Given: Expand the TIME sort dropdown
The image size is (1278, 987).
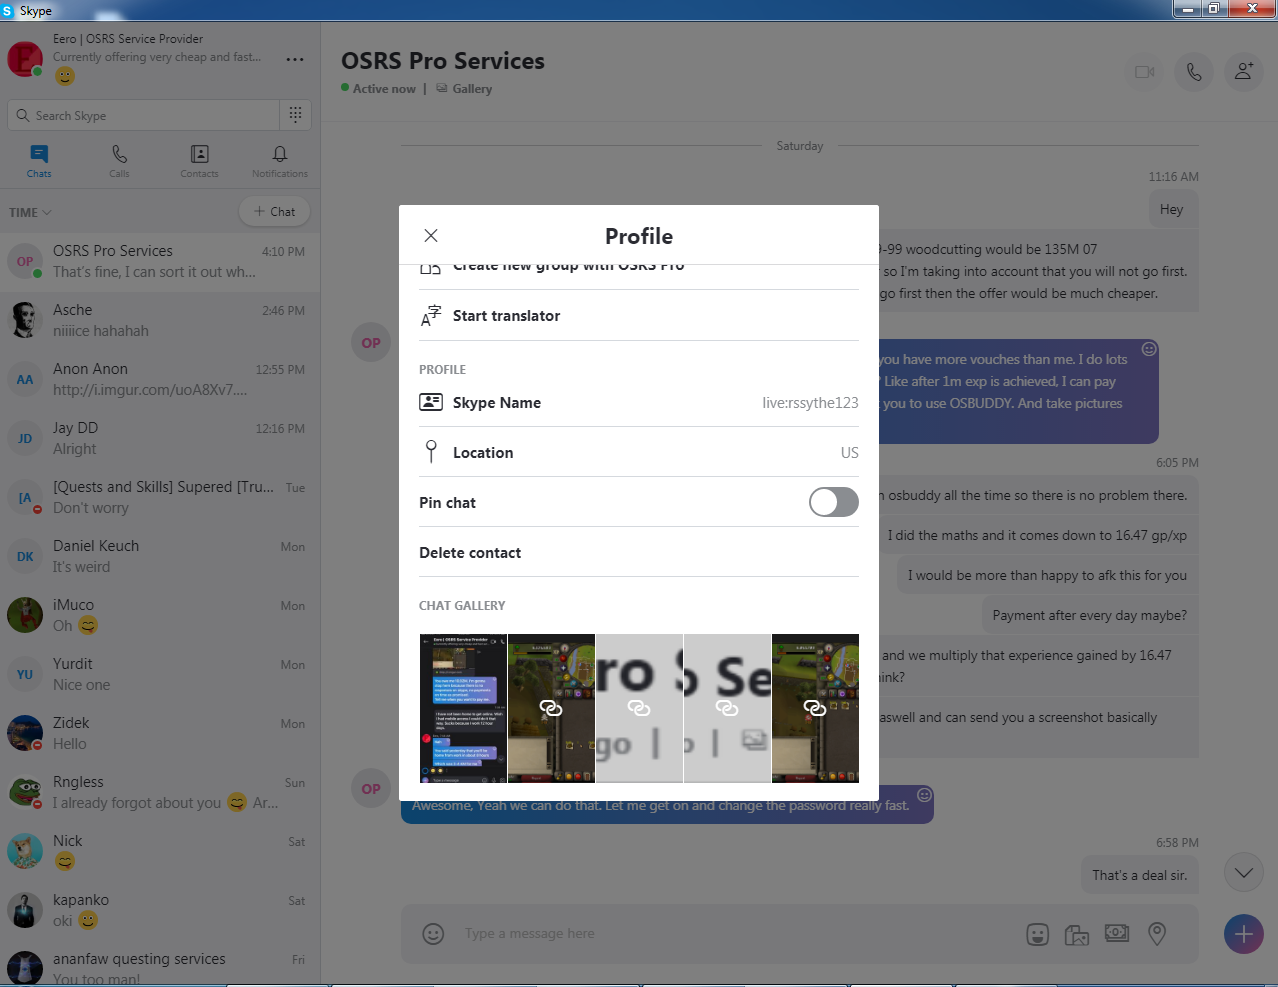Looking at the screenshot, I should (x=30, y=212).
